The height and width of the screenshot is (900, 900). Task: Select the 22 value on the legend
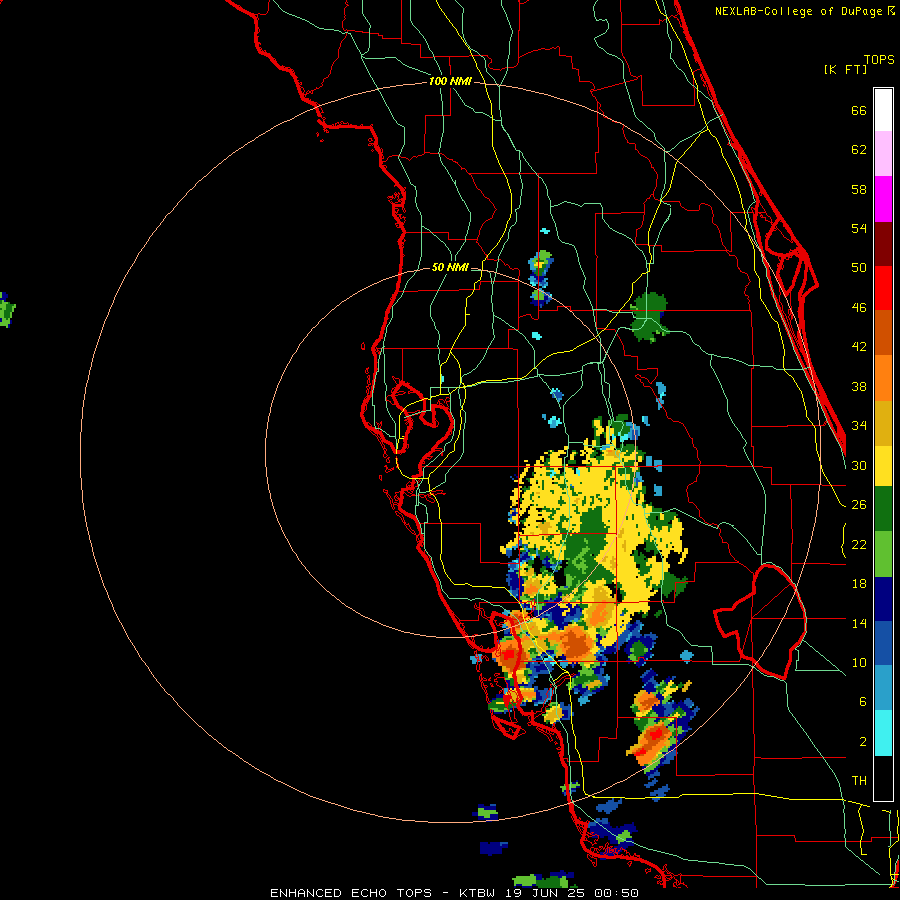pos(859,544)
